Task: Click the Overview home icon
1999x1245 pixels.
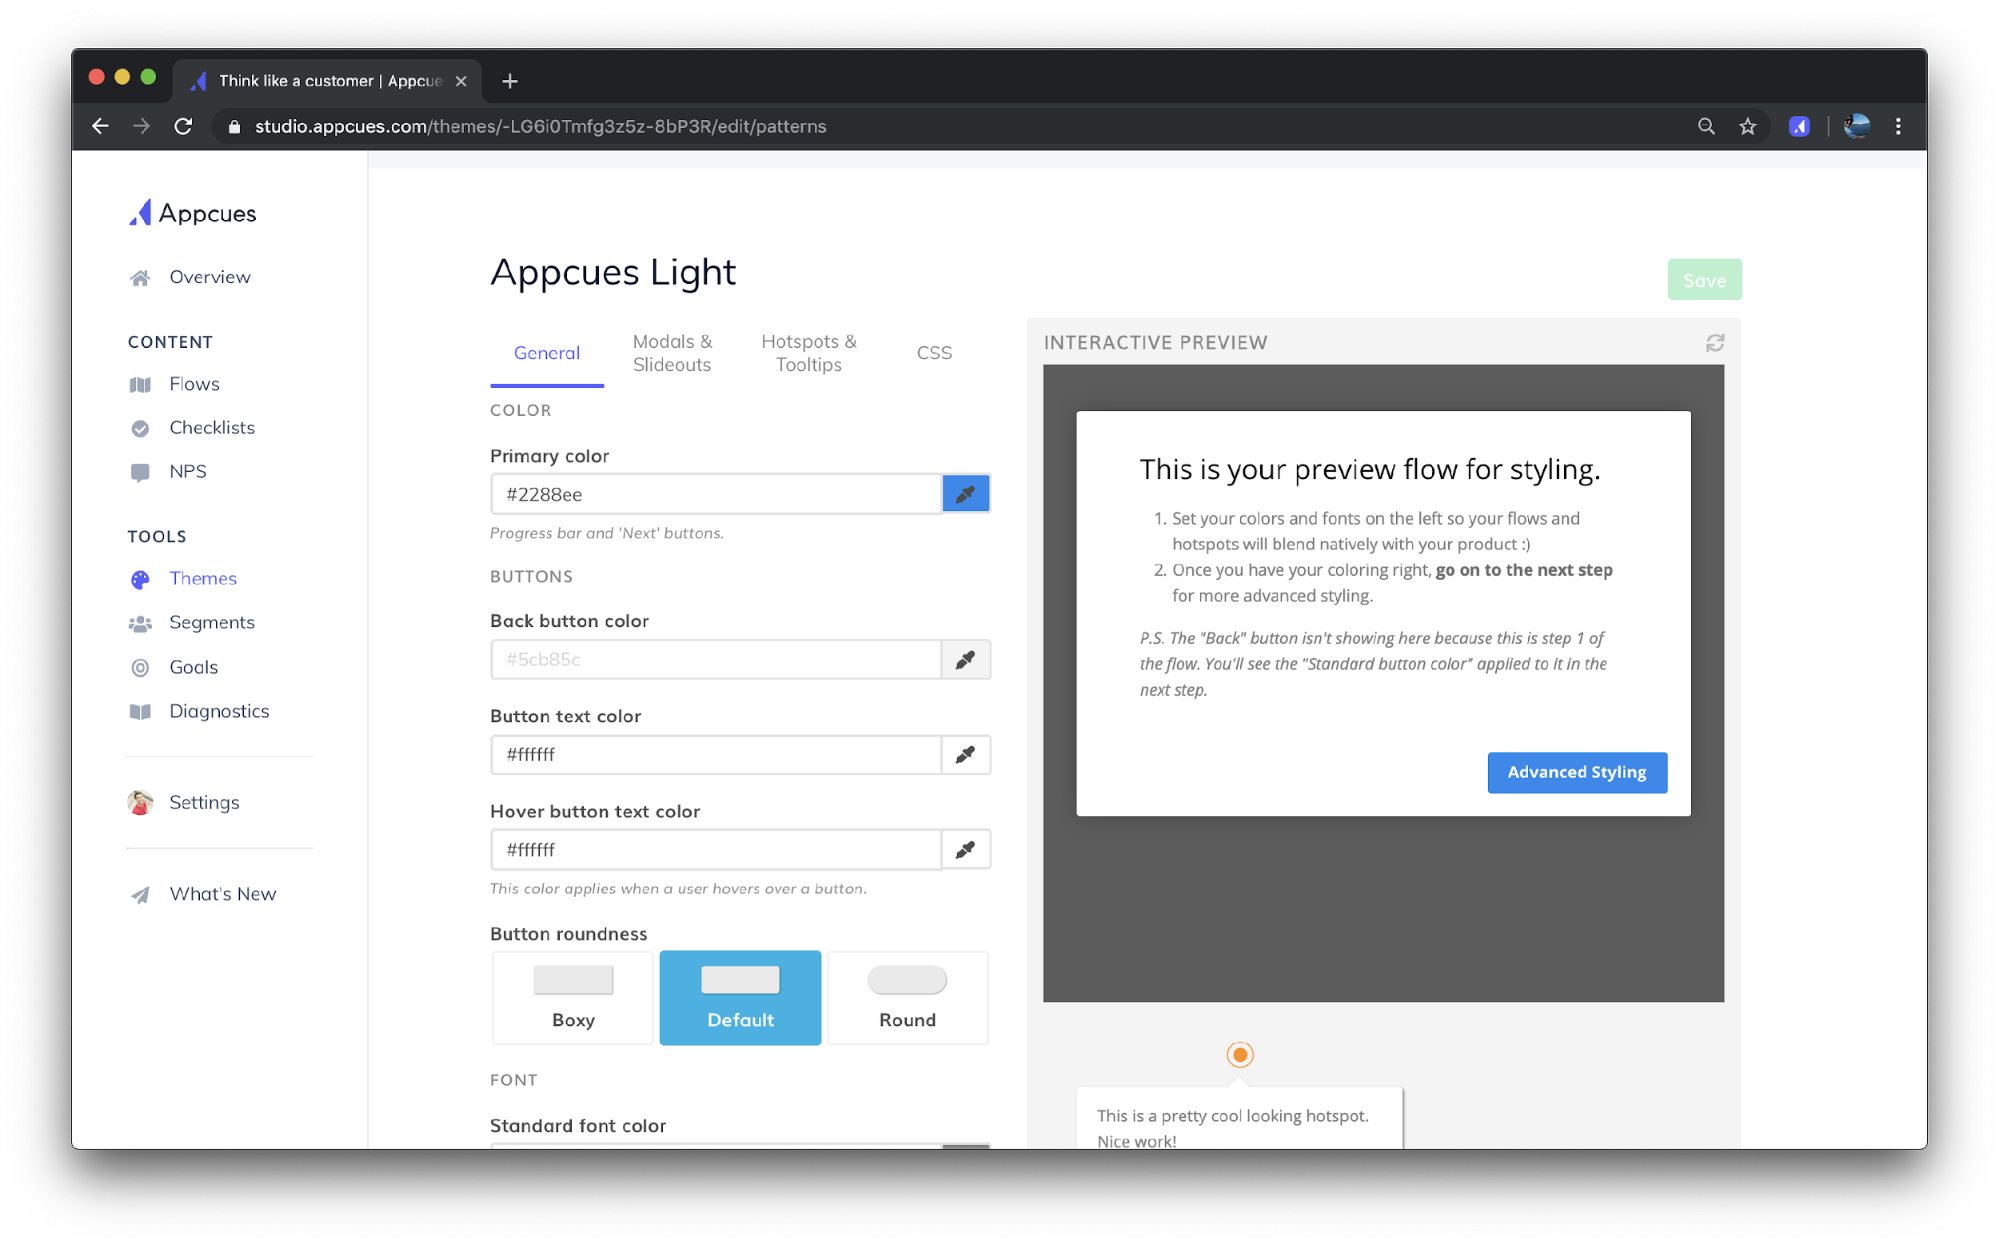Action: coord(140,278)
